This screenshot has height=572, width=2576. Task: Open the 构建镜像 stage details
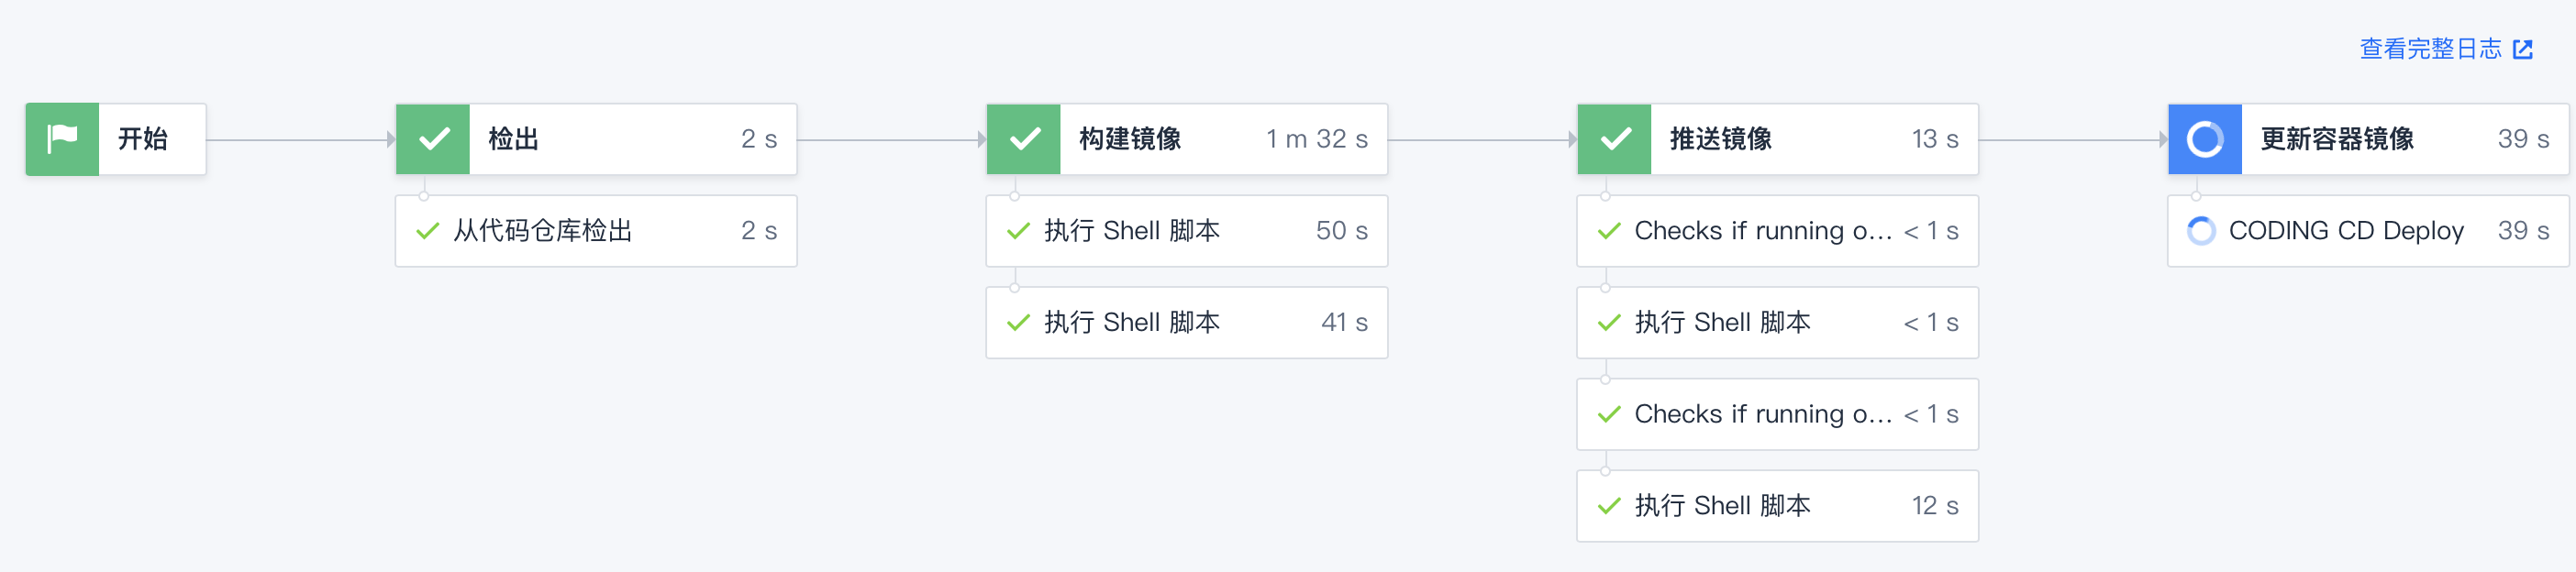click(1185, 139)
